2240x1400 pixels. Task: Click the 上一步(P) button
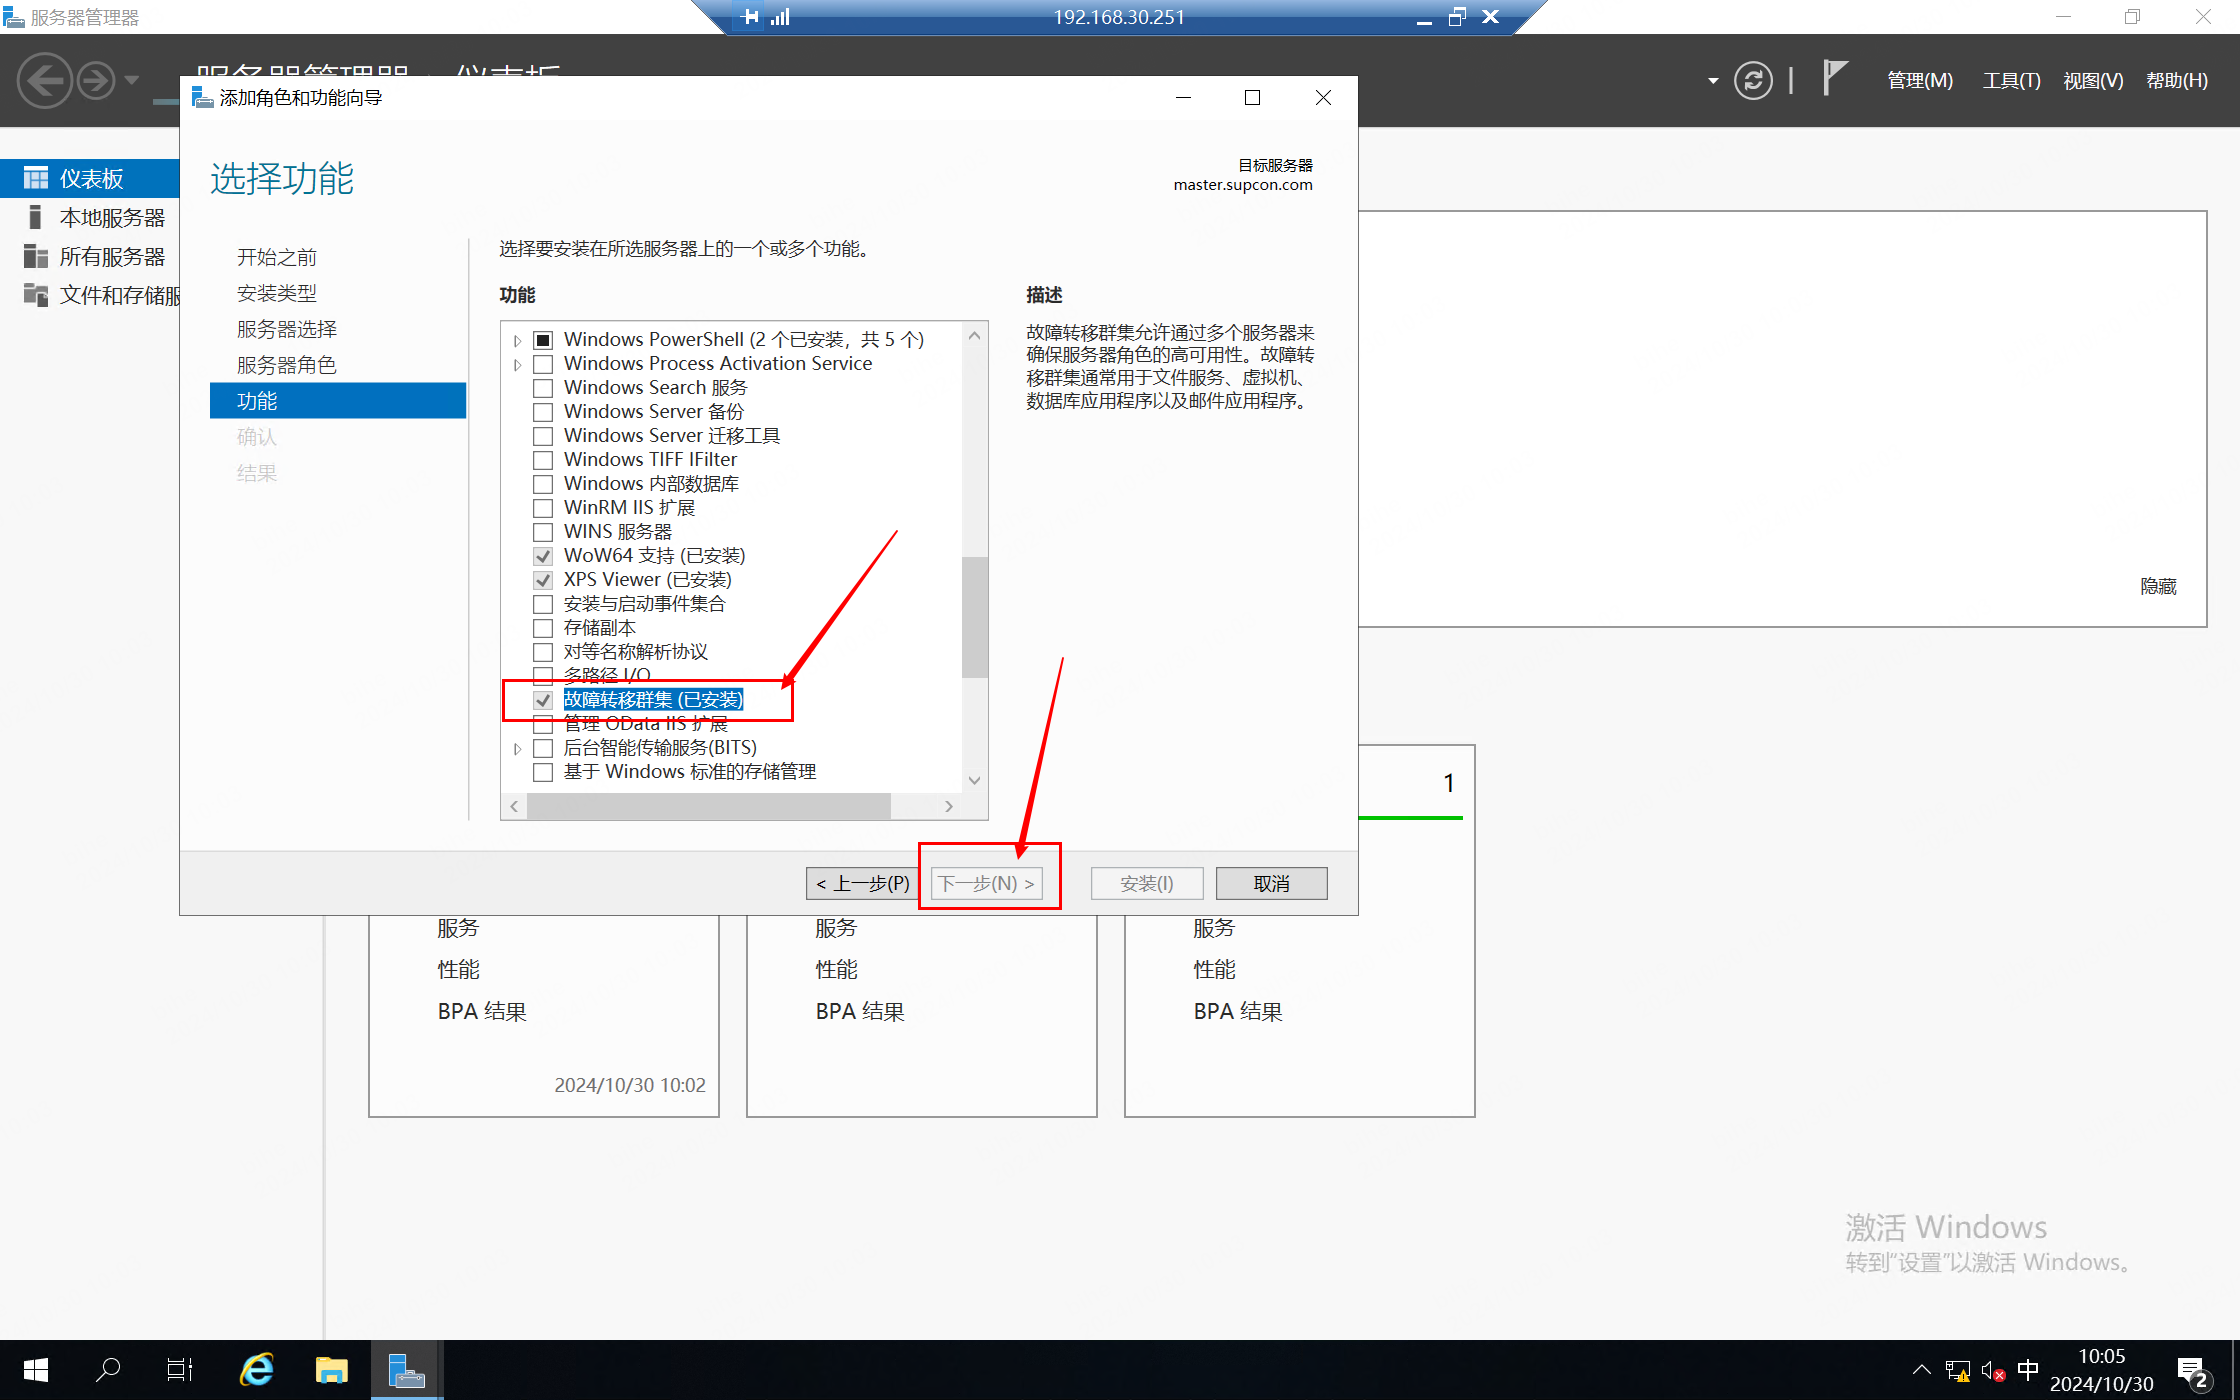click(x=862, y=883)
